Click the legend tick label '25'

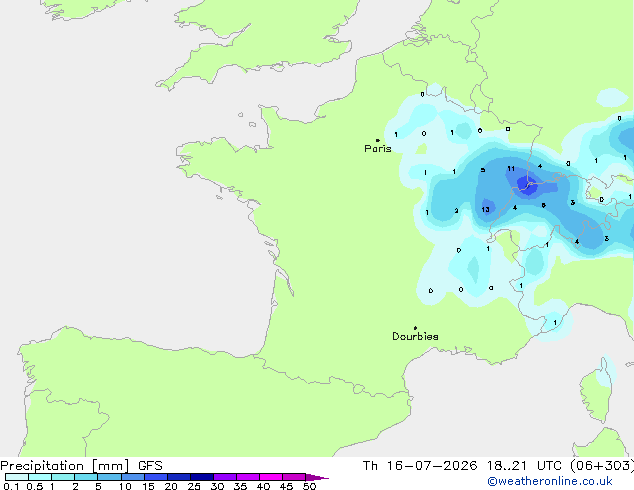tap(194, 486)
